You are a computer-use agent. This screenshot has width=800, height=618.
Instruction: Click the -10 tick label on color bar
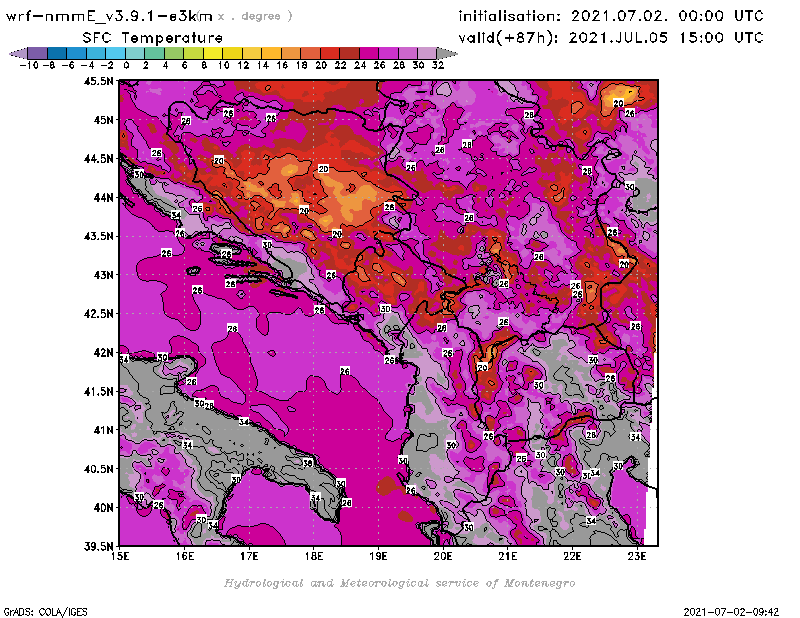(29, 65)
